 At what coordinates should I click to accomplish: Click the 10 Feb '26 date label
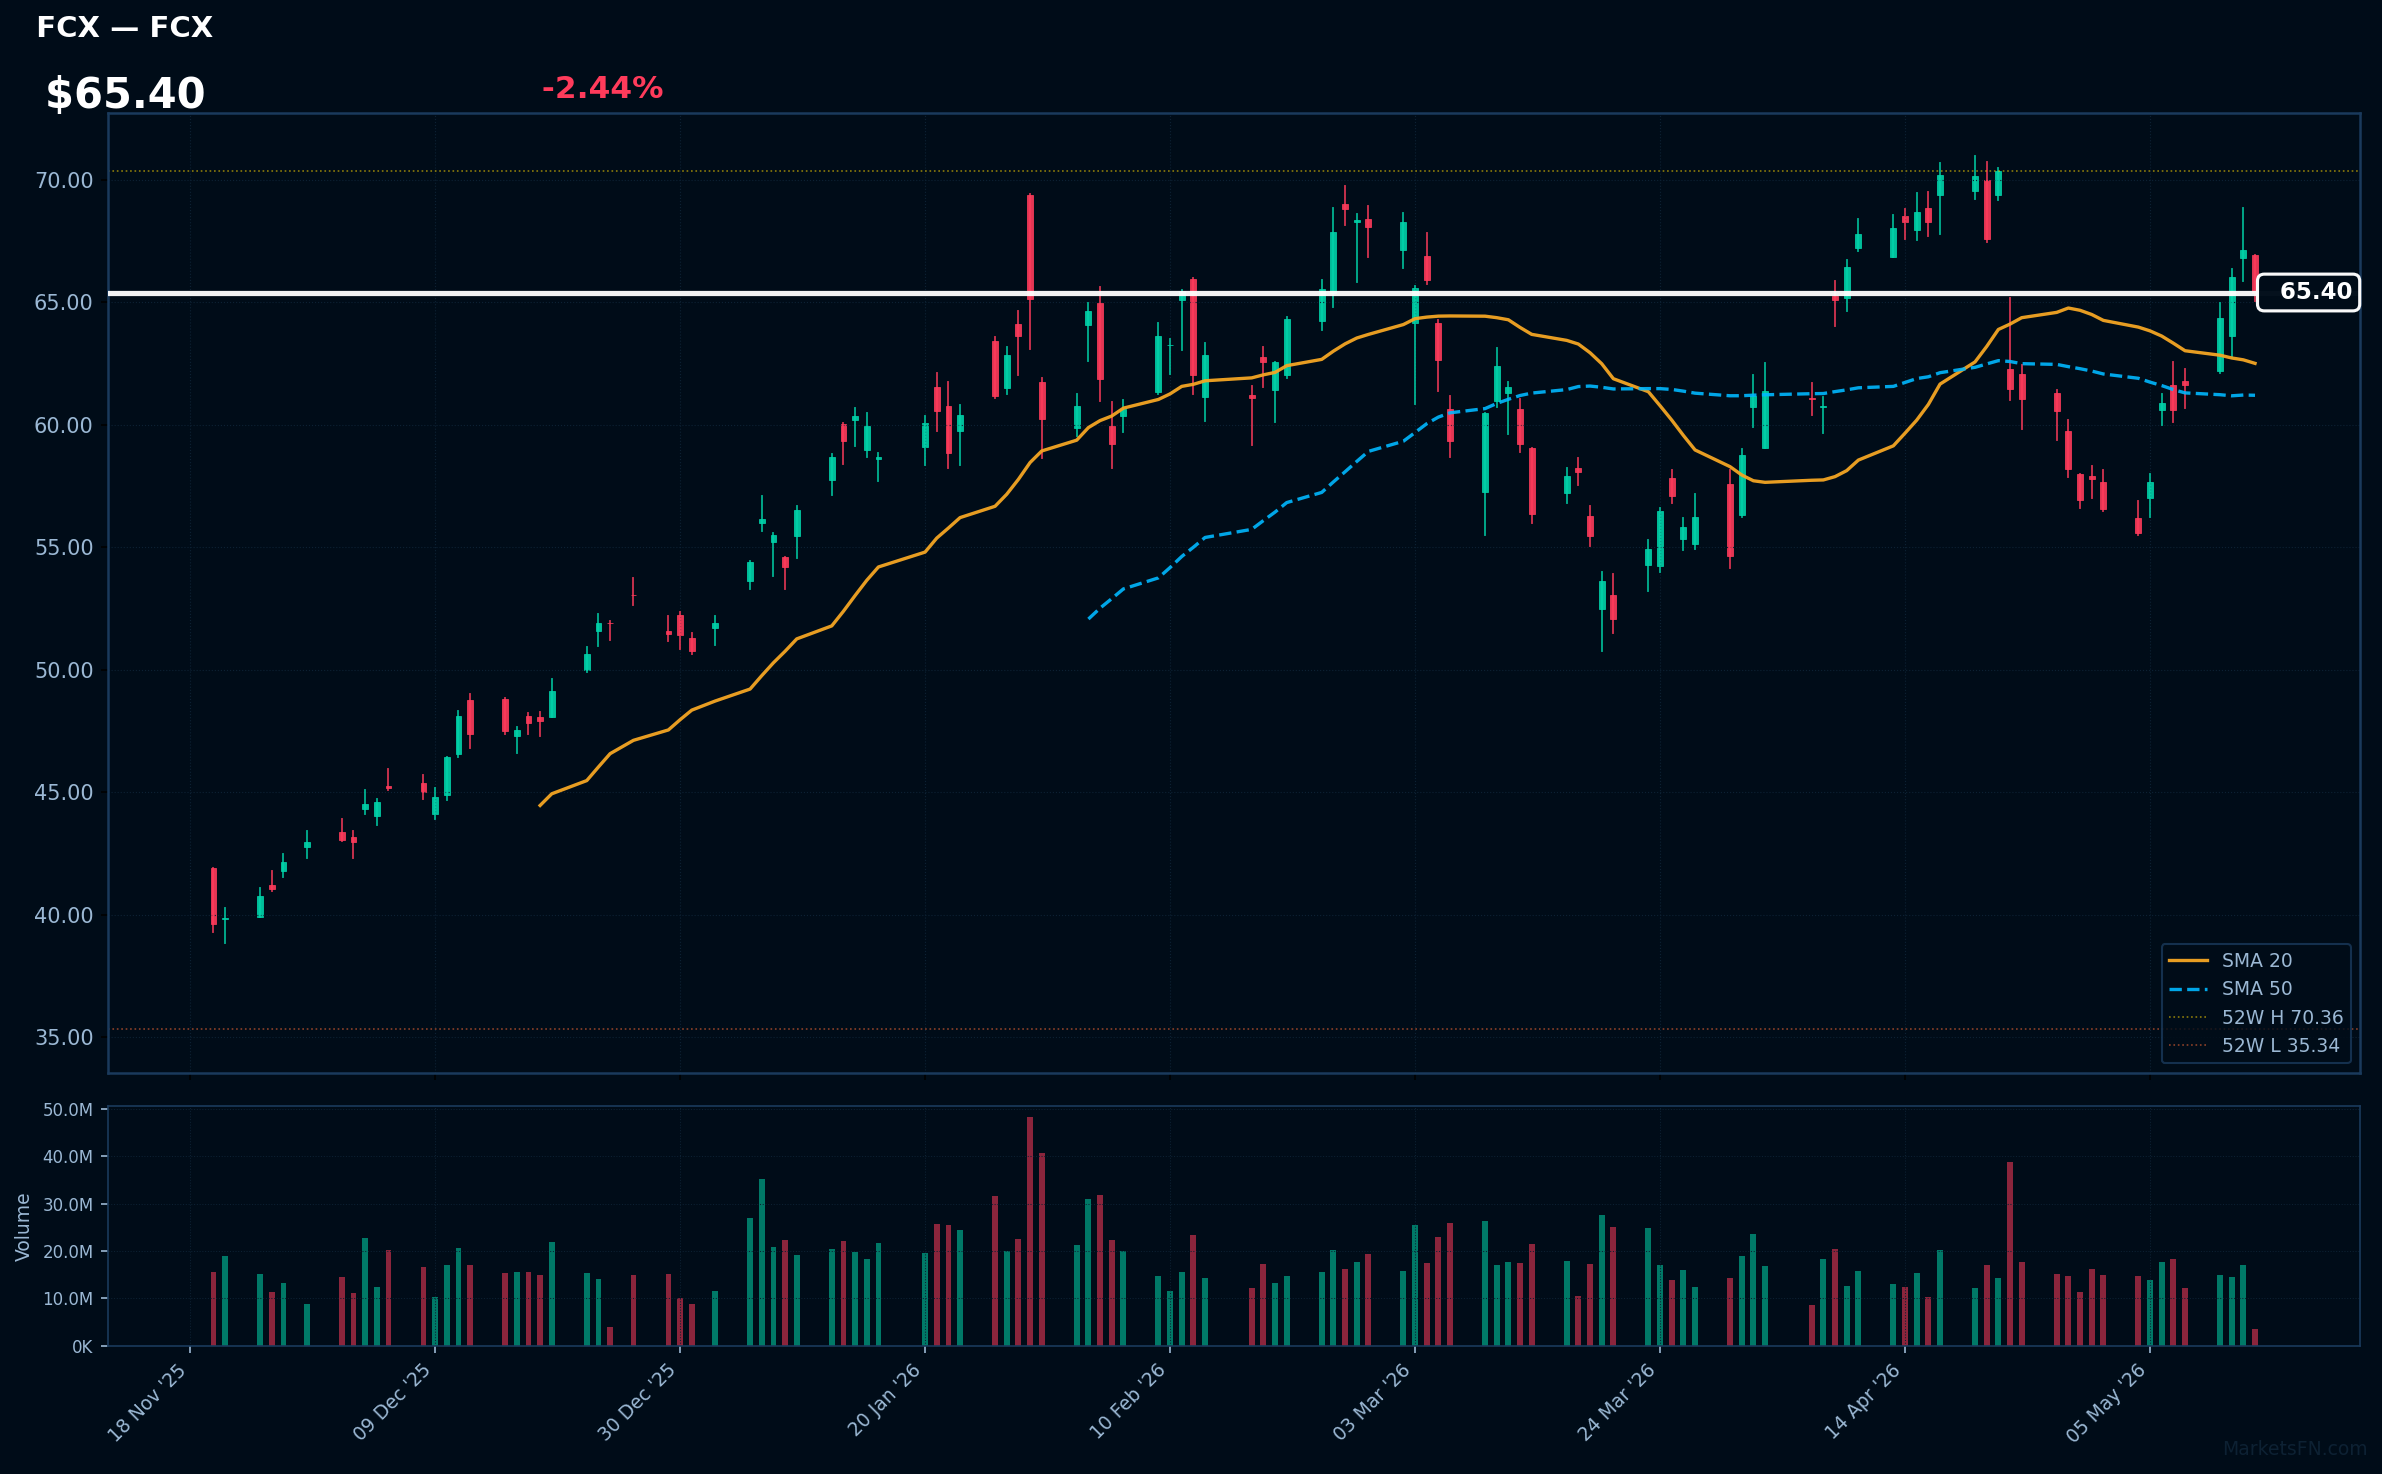tap(1127, 1402)
